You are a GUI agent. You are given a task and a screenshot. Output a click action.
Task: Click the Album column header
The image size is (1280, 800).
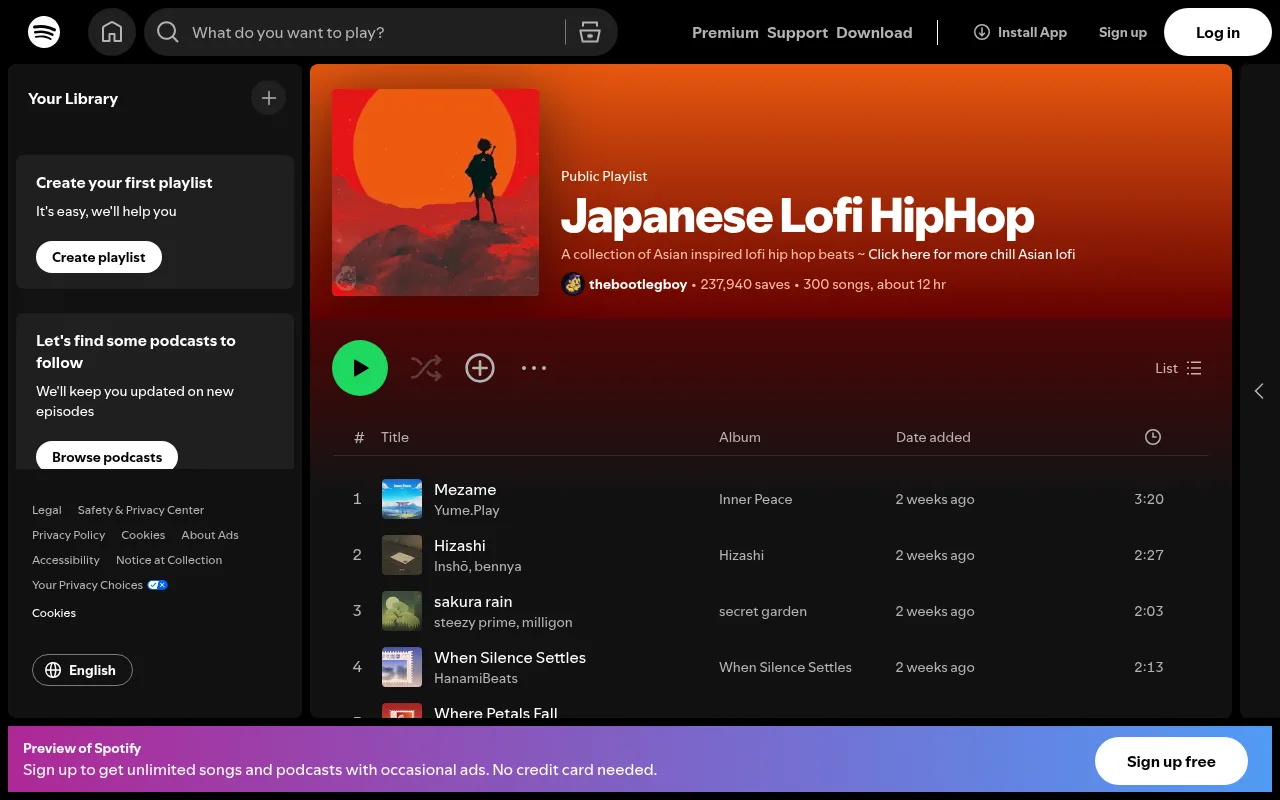pyautogui.click(x=740, y=437)
